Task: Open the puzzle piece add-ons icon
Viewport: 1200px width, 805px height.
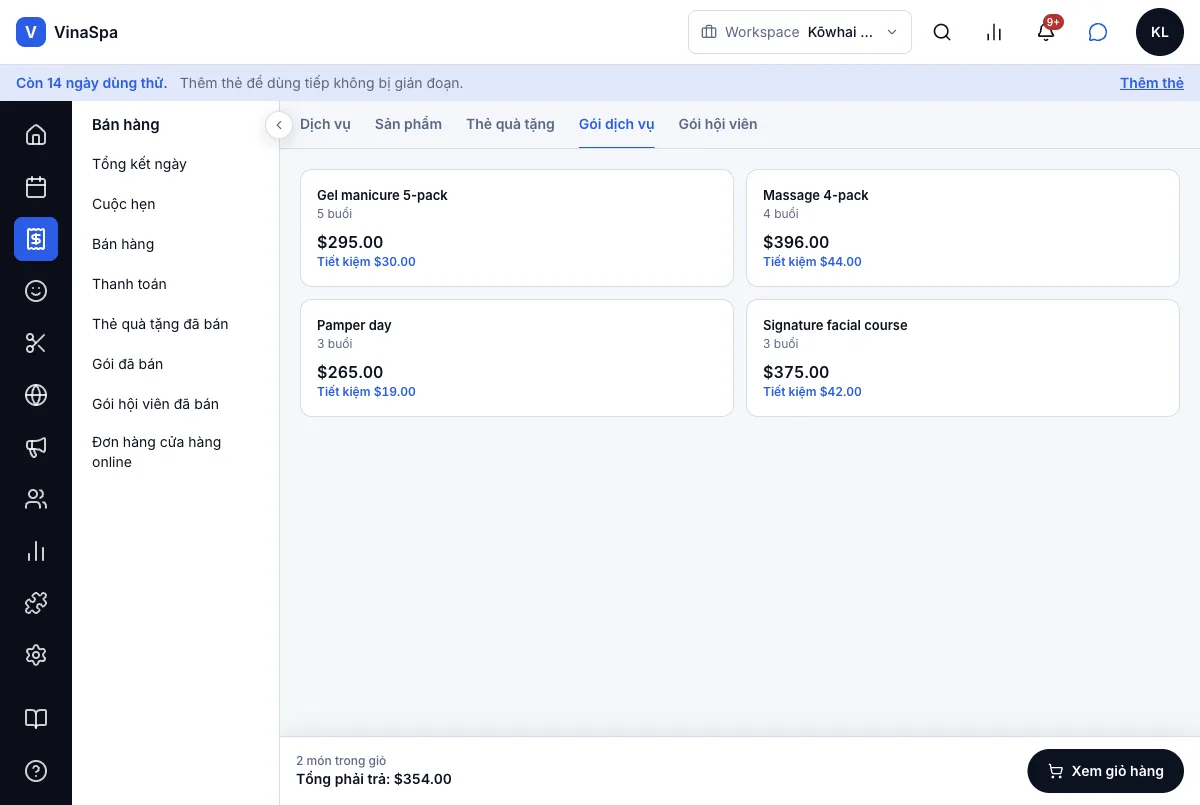Action: point(36,603)
